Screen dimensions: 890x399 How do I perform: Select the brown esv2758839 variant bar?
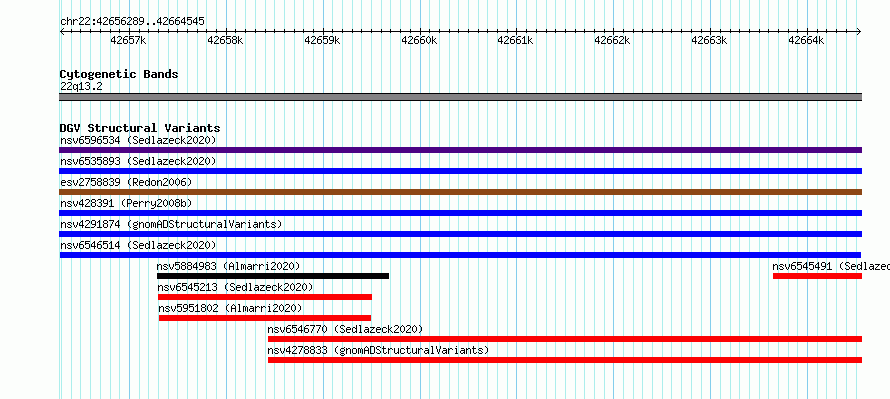[x=460, y=192]
